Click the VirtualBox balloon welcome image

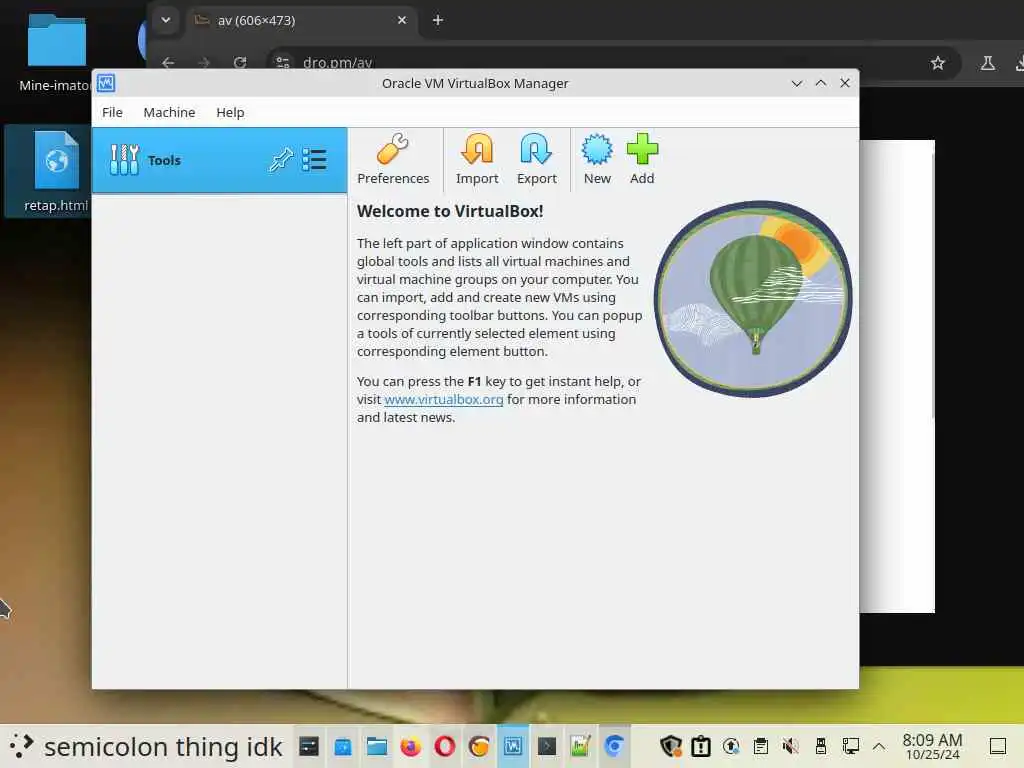(753, 298)
